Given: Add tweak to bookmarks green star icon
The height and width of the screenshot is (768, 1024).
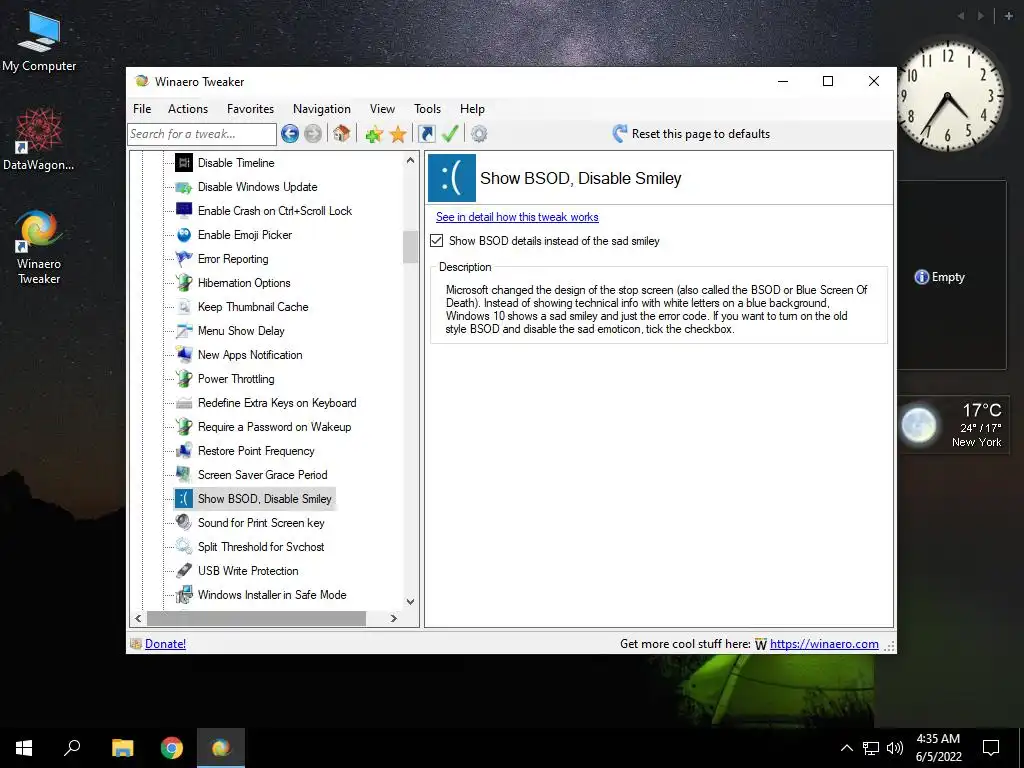Looking at the screenshot, I should click(374, 135).
